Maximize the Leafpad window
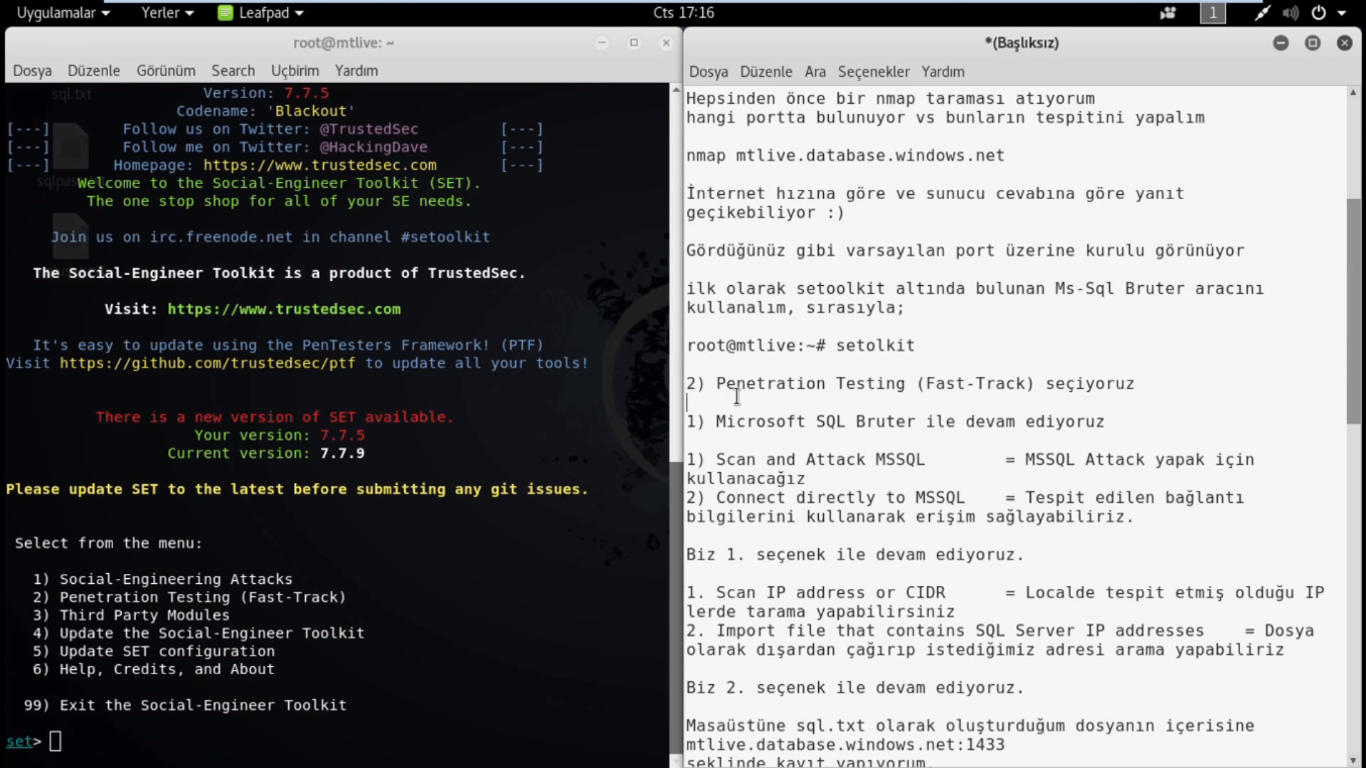Image resolution: width=1366 pixels, height=768 pixels. pyautogui.click(x=1313, y=43)
